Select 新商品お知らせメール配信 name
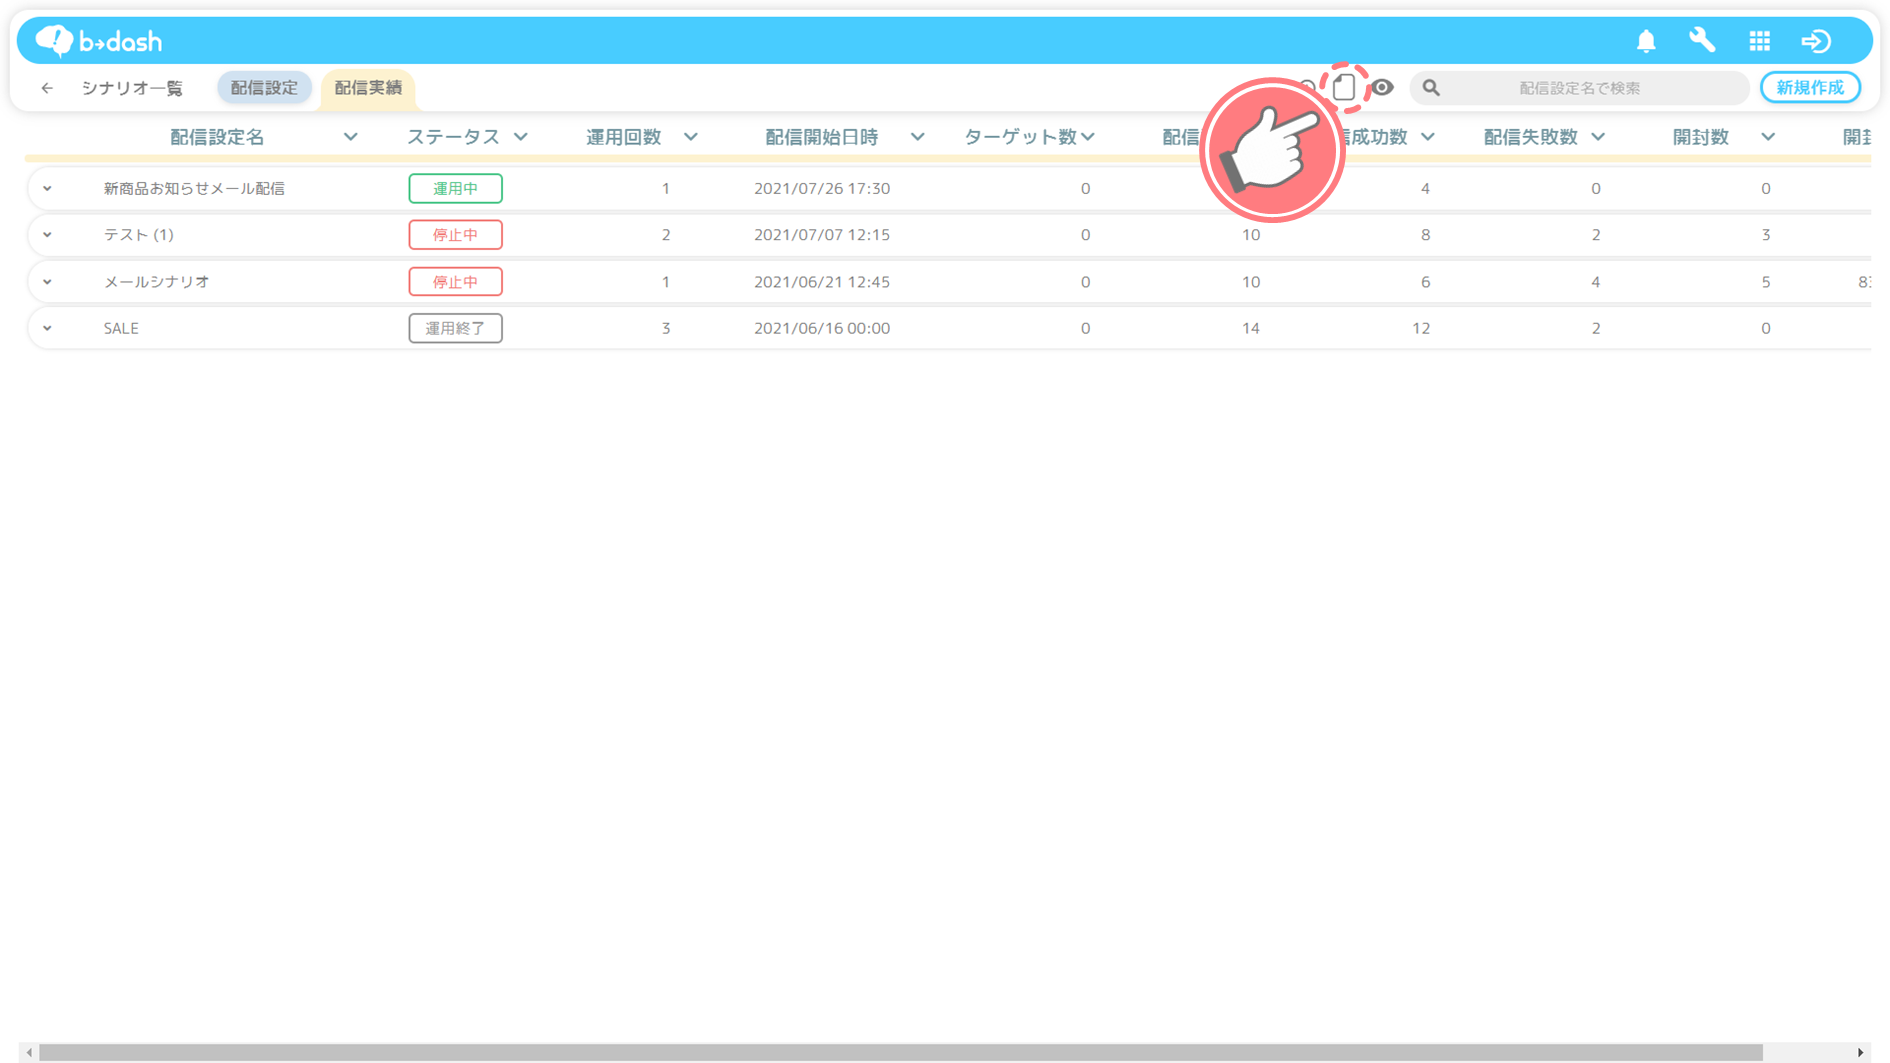 (x=194, y=188)
